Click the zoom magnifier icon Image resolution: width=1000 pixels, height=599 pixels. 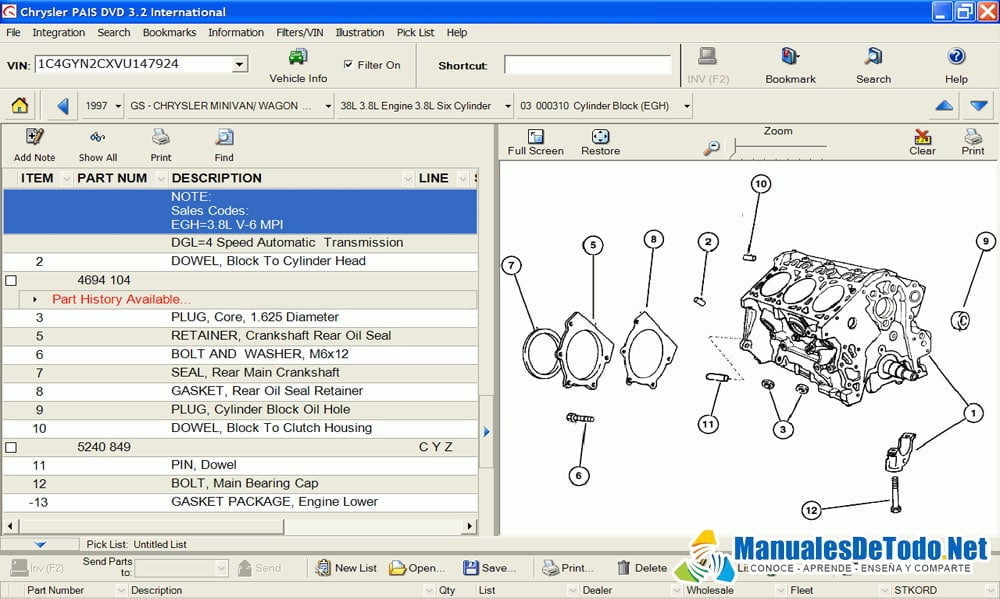tap(712, 148)
